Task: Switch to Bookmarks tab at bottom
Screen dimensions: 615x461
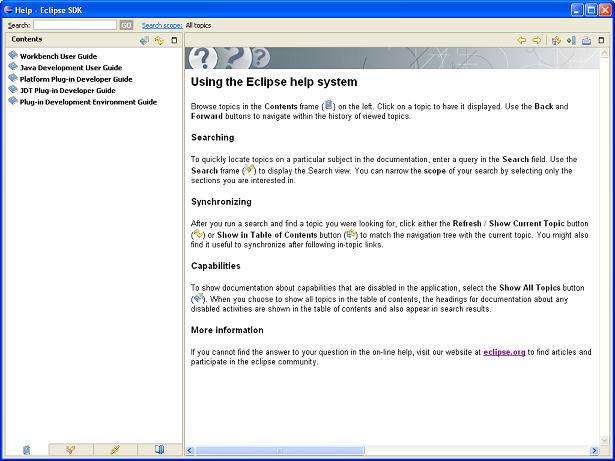Action: [x=160, y=450]
